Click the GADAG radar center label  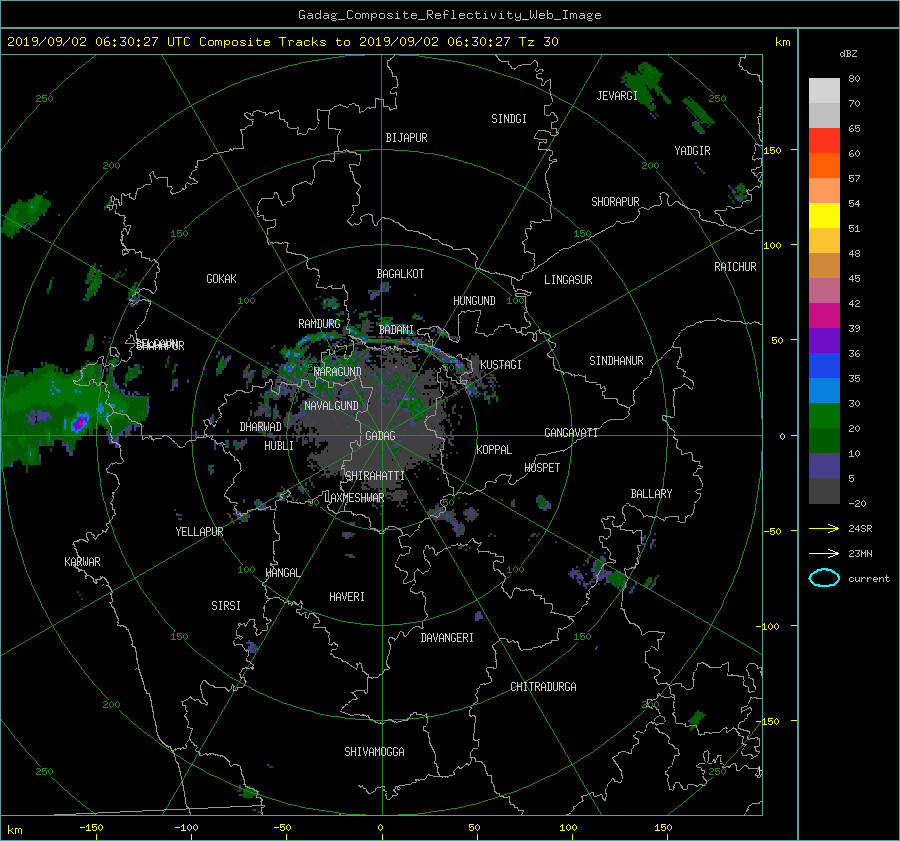[380, 436]
